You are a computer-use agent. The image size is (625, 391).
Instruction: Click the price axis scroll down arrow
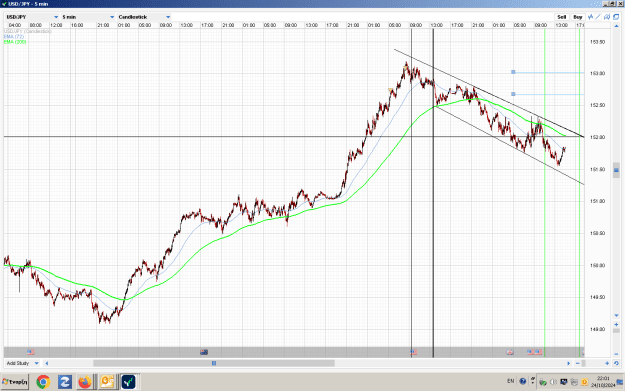tap(616, 316)
